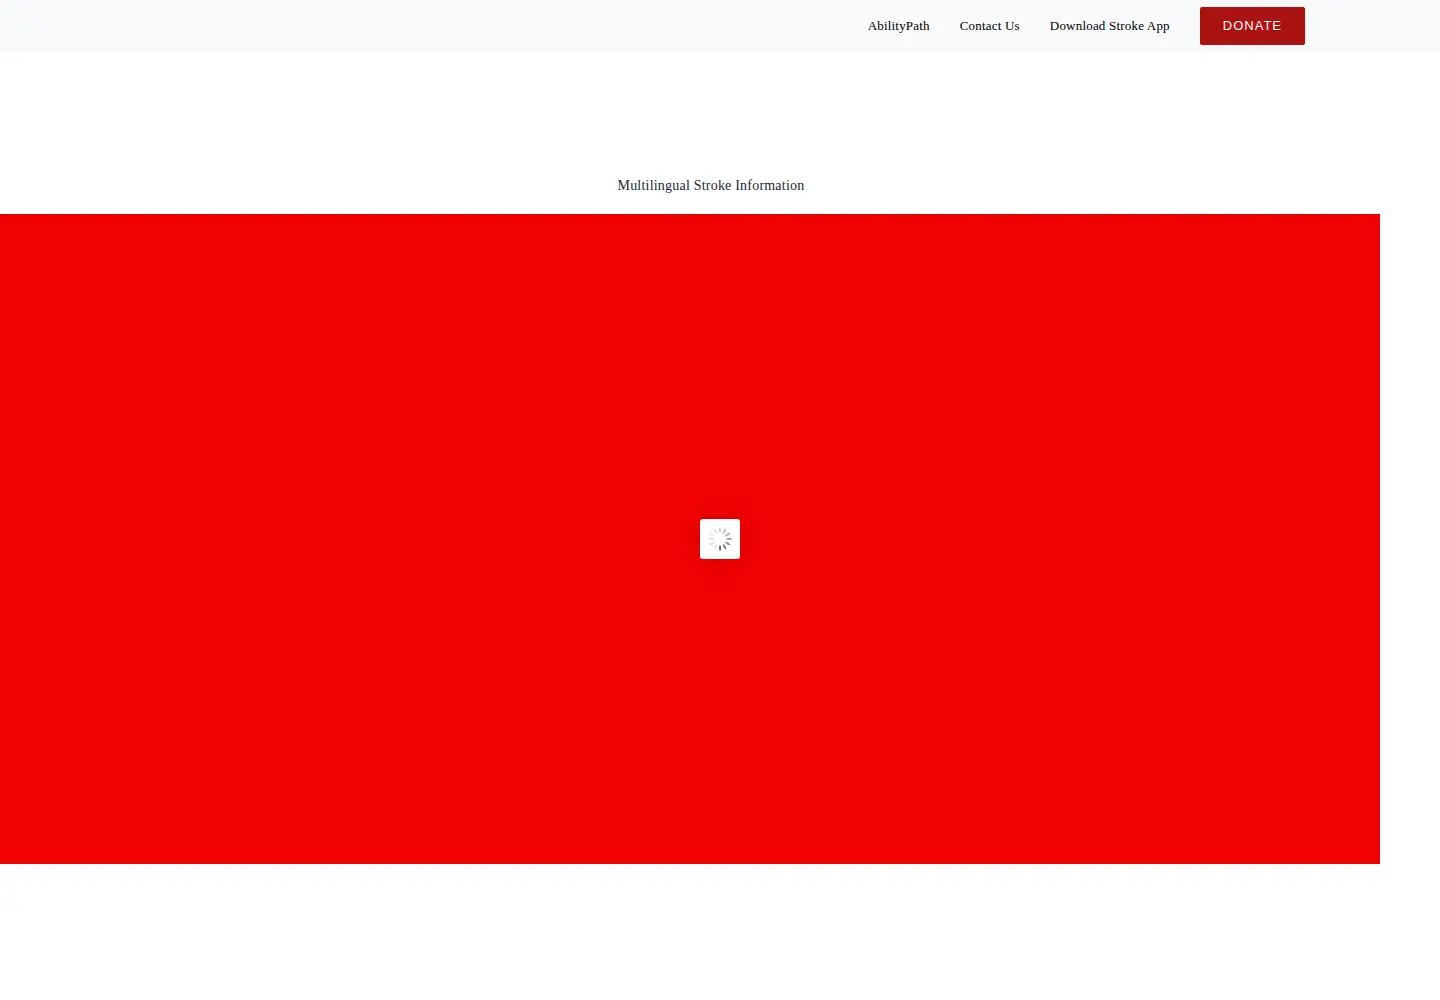Click the red DONATE button
This screenshot has height=1000, width=1440.
pos(1252,26)
